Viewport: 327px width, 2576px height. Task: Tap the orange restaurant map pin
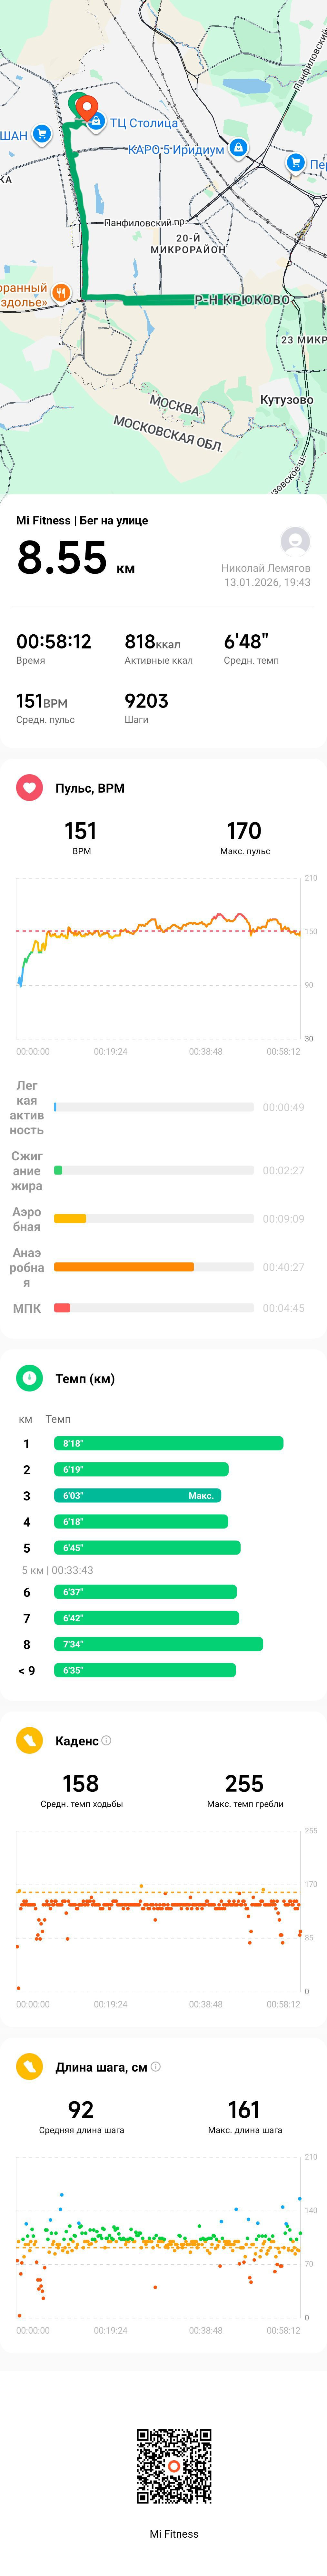point(61,293)
